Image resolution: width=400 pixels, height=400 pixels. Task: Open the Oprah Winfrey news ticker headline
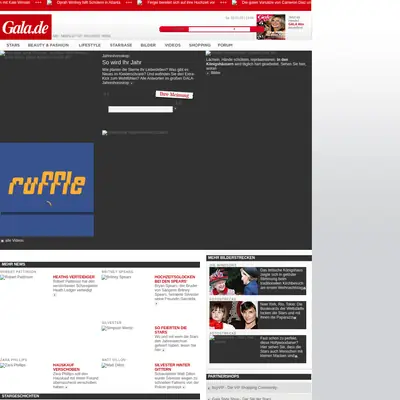click(88, 2)
